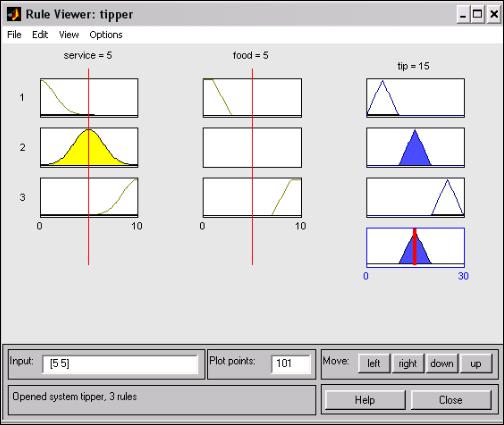The height and width of the screenshot is (425, 504).
Task: Click the aggregated tip output plot
Action: tap(415, 247)
